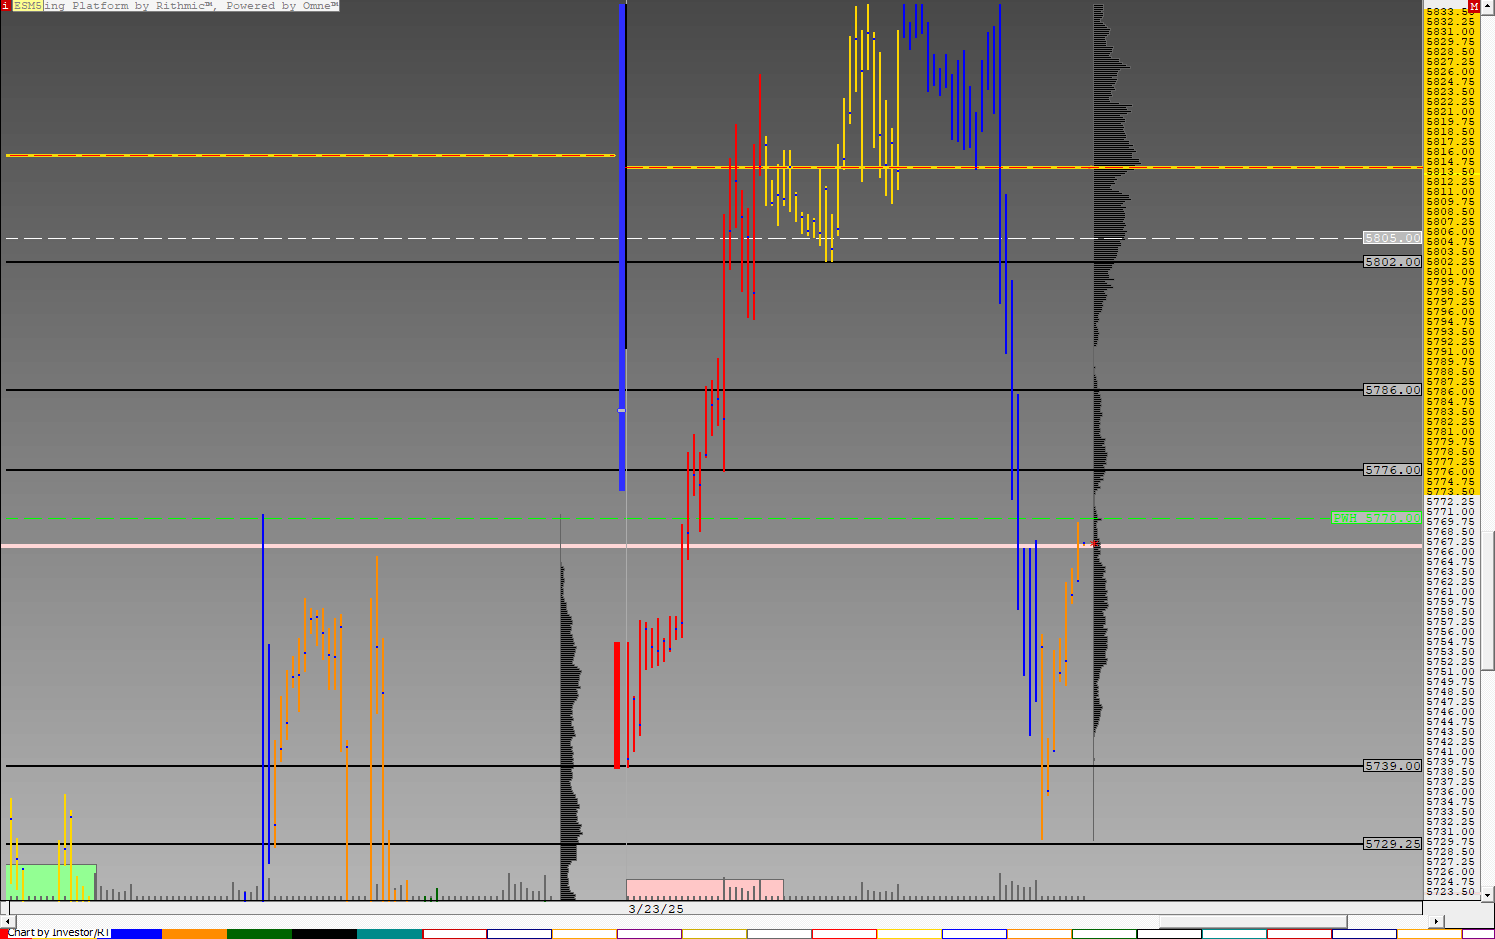The width and height of the screenshot is (1495, 939).
Task: Click the green volume box at bottom left
Action: pos(51,882)
